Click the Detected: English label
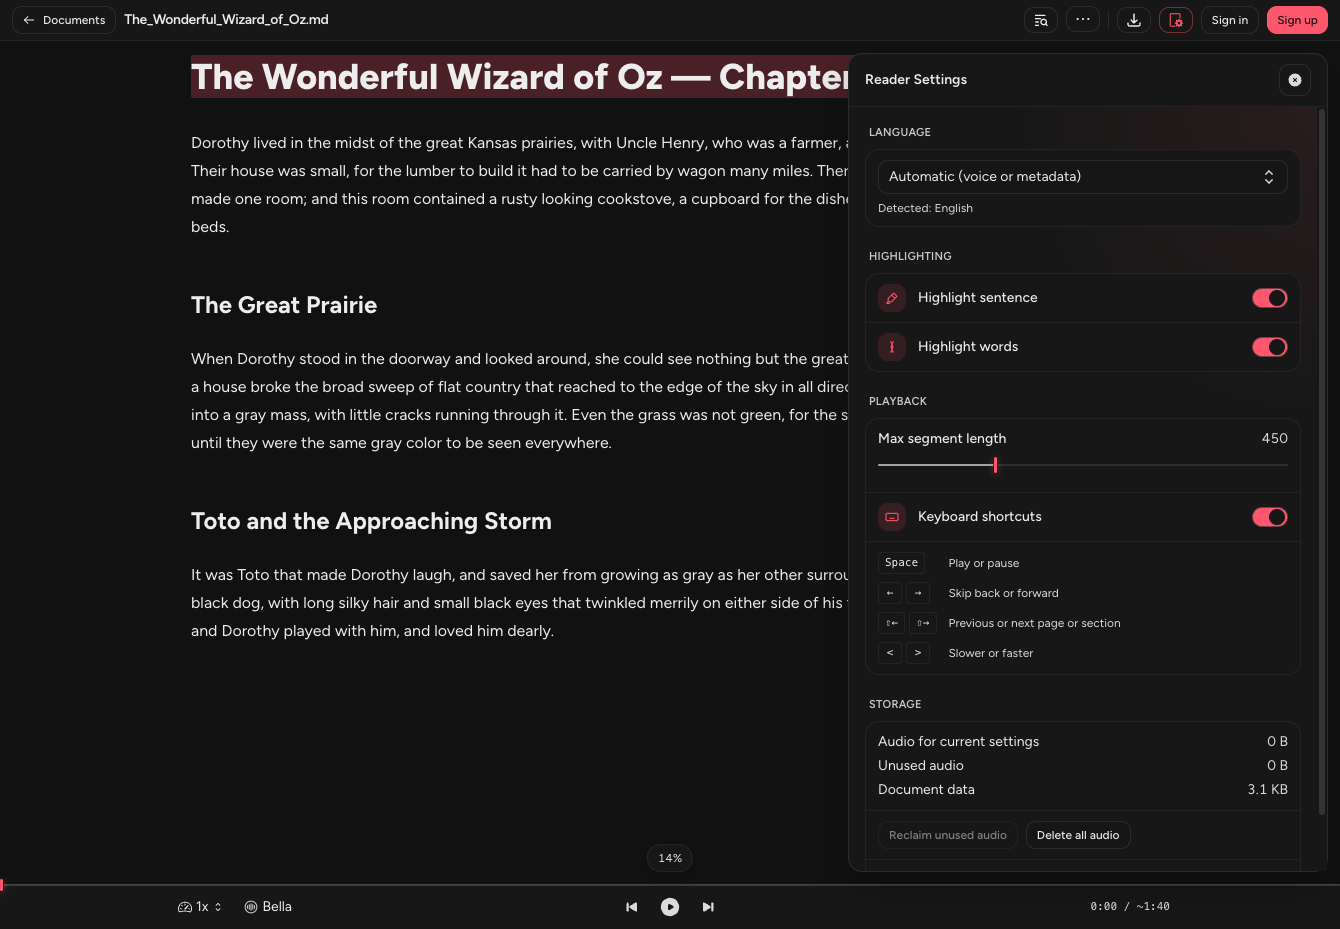This screenshot has width=1340, height=929. pos(925,208)
